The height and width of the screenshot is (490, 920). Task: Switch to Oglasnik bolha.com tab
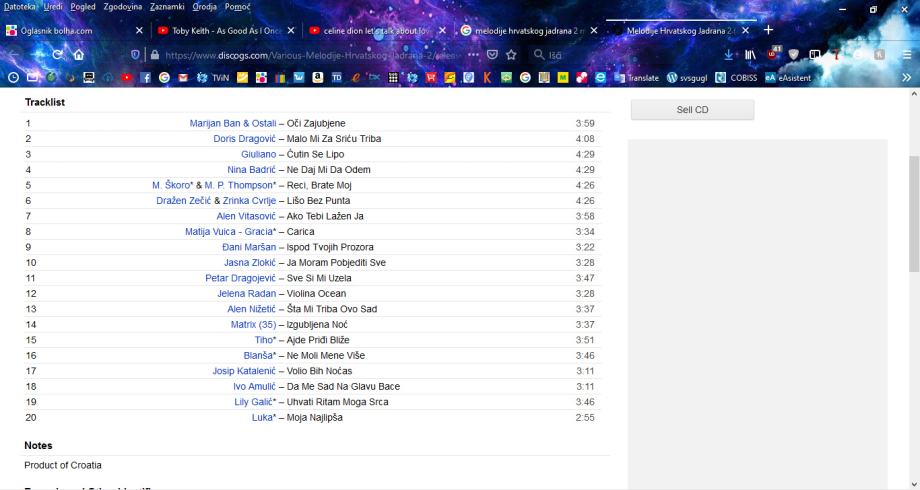pyautogui.click(x=75, y=31)
